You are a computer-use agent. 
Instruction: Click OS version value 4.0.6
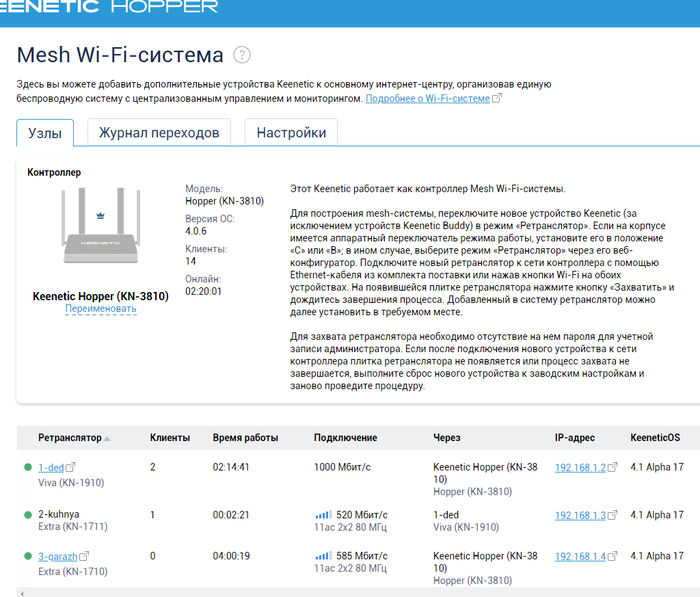(196, 231)
